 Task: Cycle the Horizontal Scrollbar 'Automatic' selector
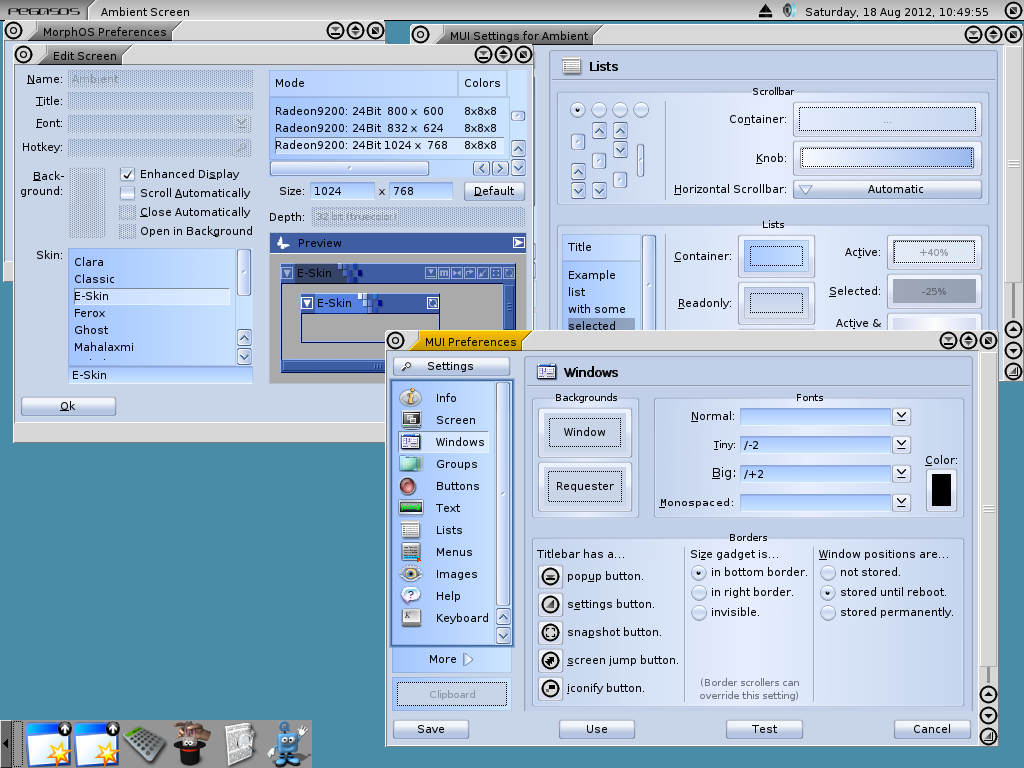[x=888, y=189]
